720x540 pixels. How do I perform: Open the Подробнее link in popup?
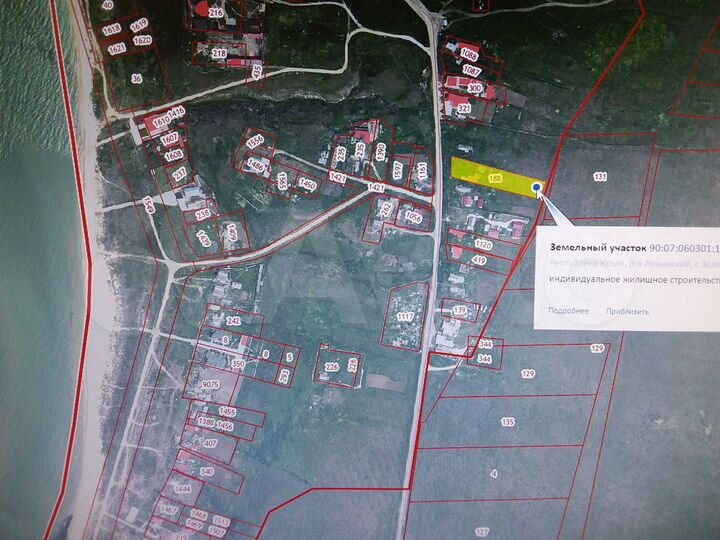point(568,311)
